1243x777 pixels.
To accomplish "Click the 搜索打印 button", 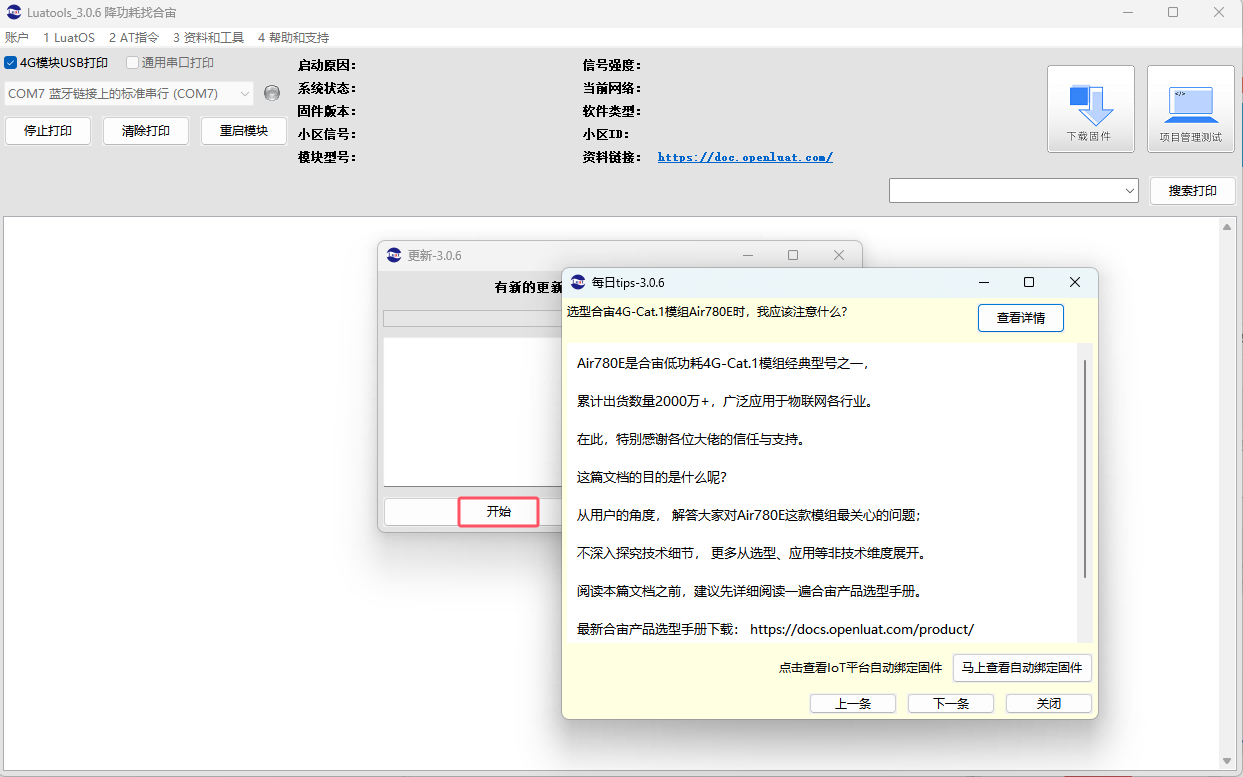I will (1193, 191).
